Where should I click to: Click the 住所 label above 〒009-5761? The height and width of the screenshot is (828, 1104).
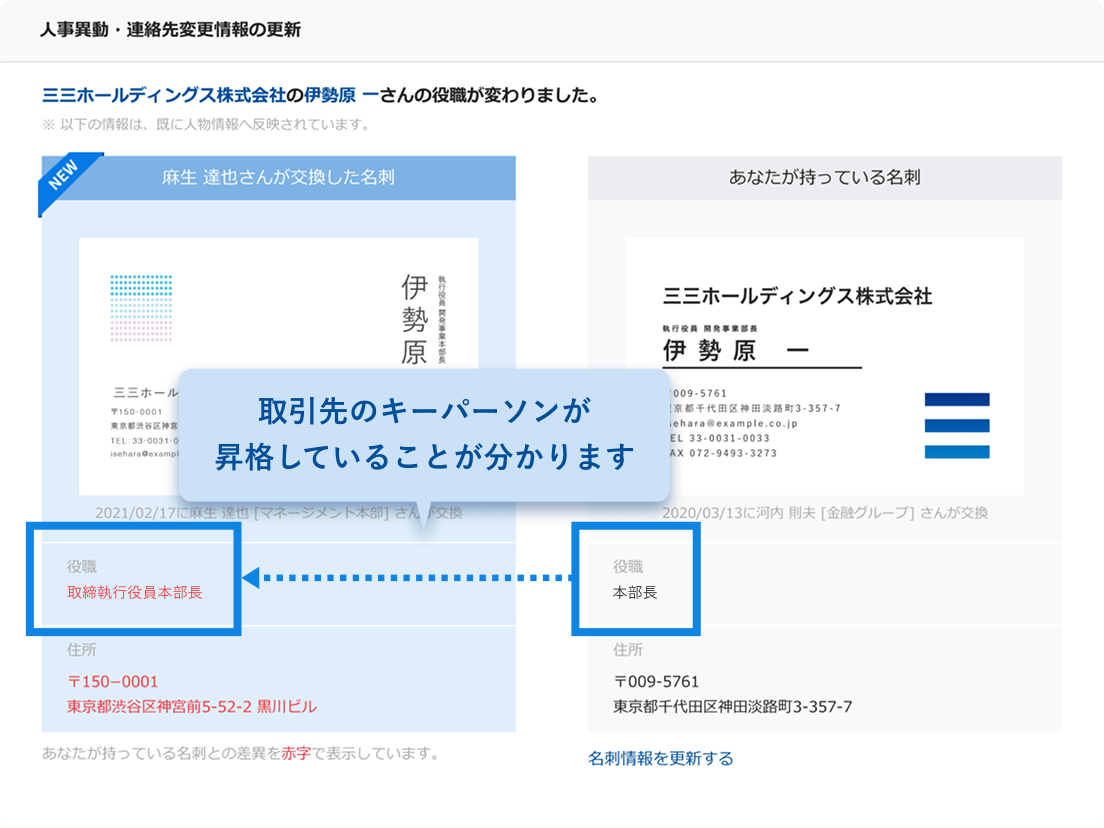point(627,649)
